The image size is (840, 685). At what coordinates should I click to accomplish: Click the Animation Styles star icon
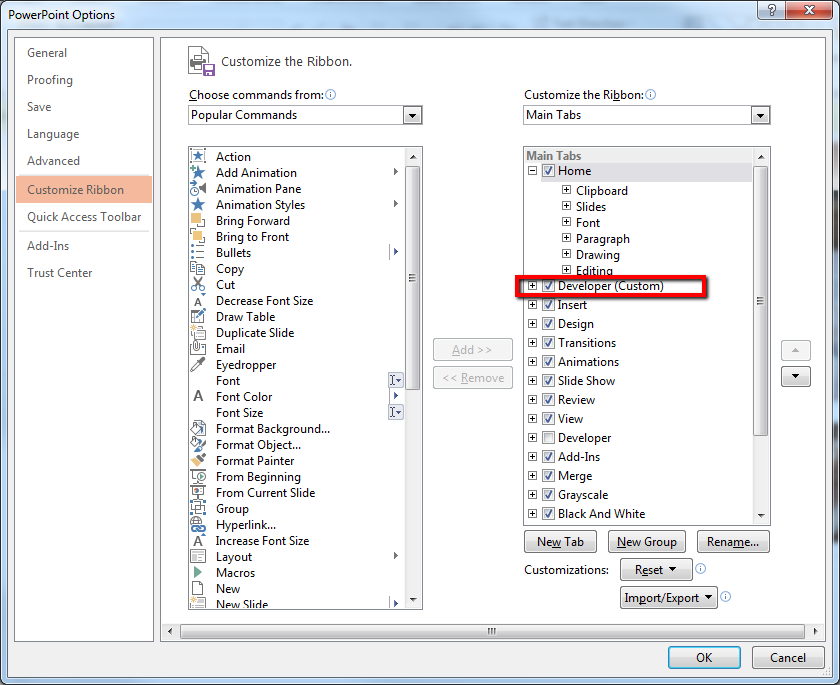(198, 205)
